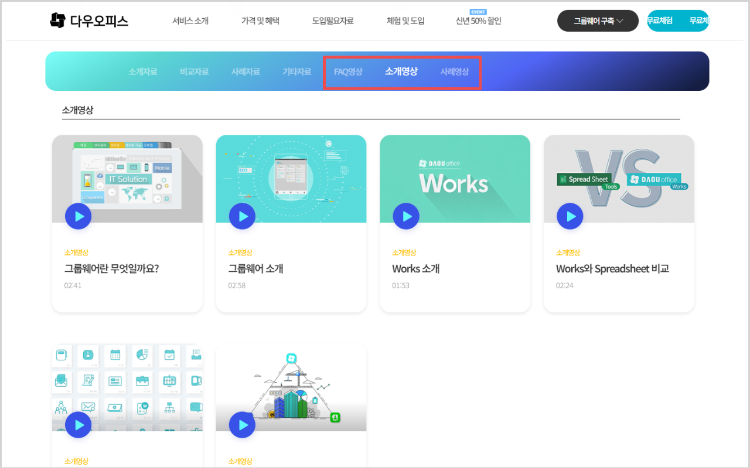
Task: Click the Works 소개 title
Action: pyautogui.click(x=416, y=269)
